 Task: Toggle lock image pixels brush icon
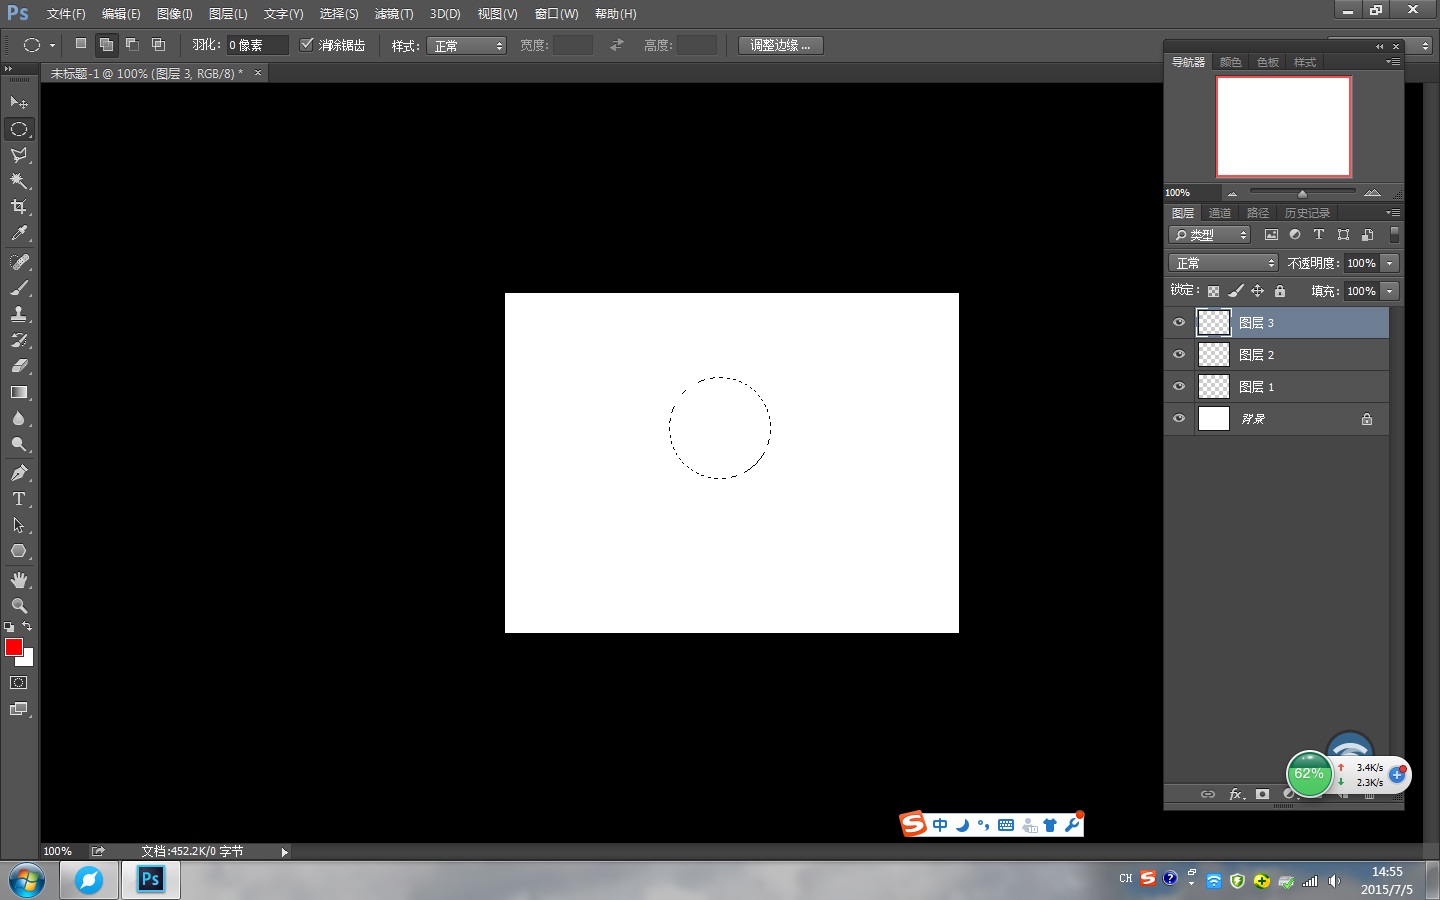1236,291
